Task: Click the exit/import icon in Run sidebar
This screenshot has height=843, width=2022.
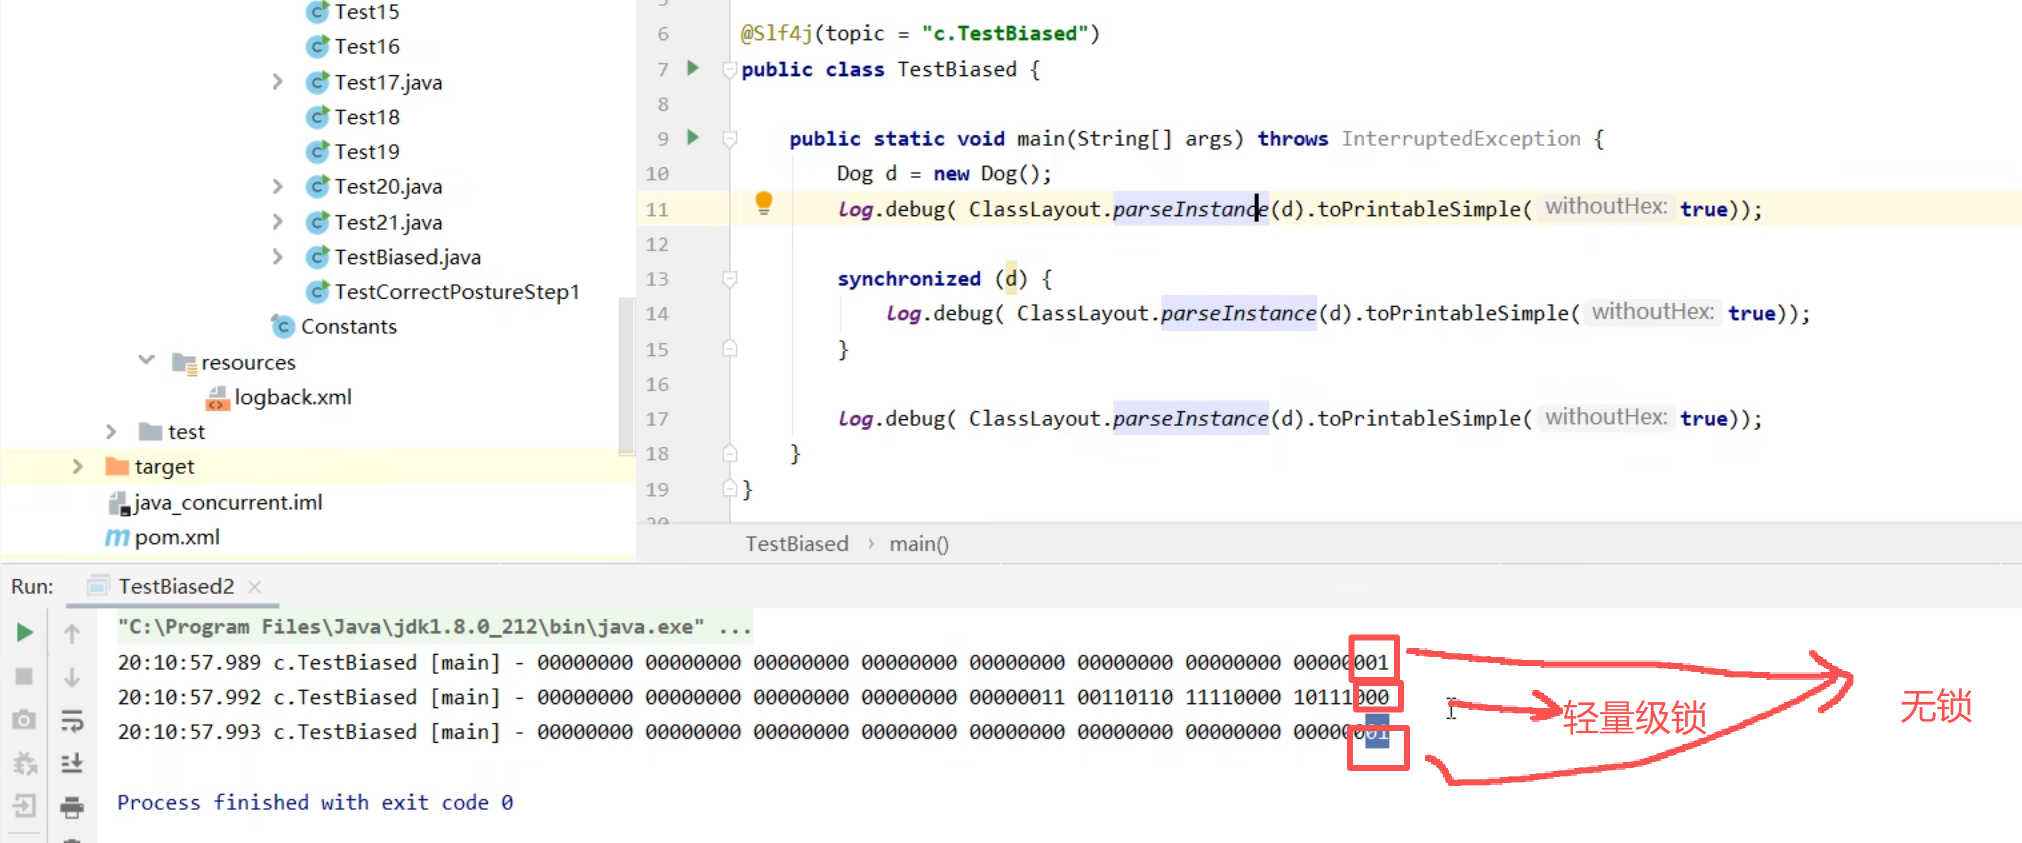Action: pos(25,806)
